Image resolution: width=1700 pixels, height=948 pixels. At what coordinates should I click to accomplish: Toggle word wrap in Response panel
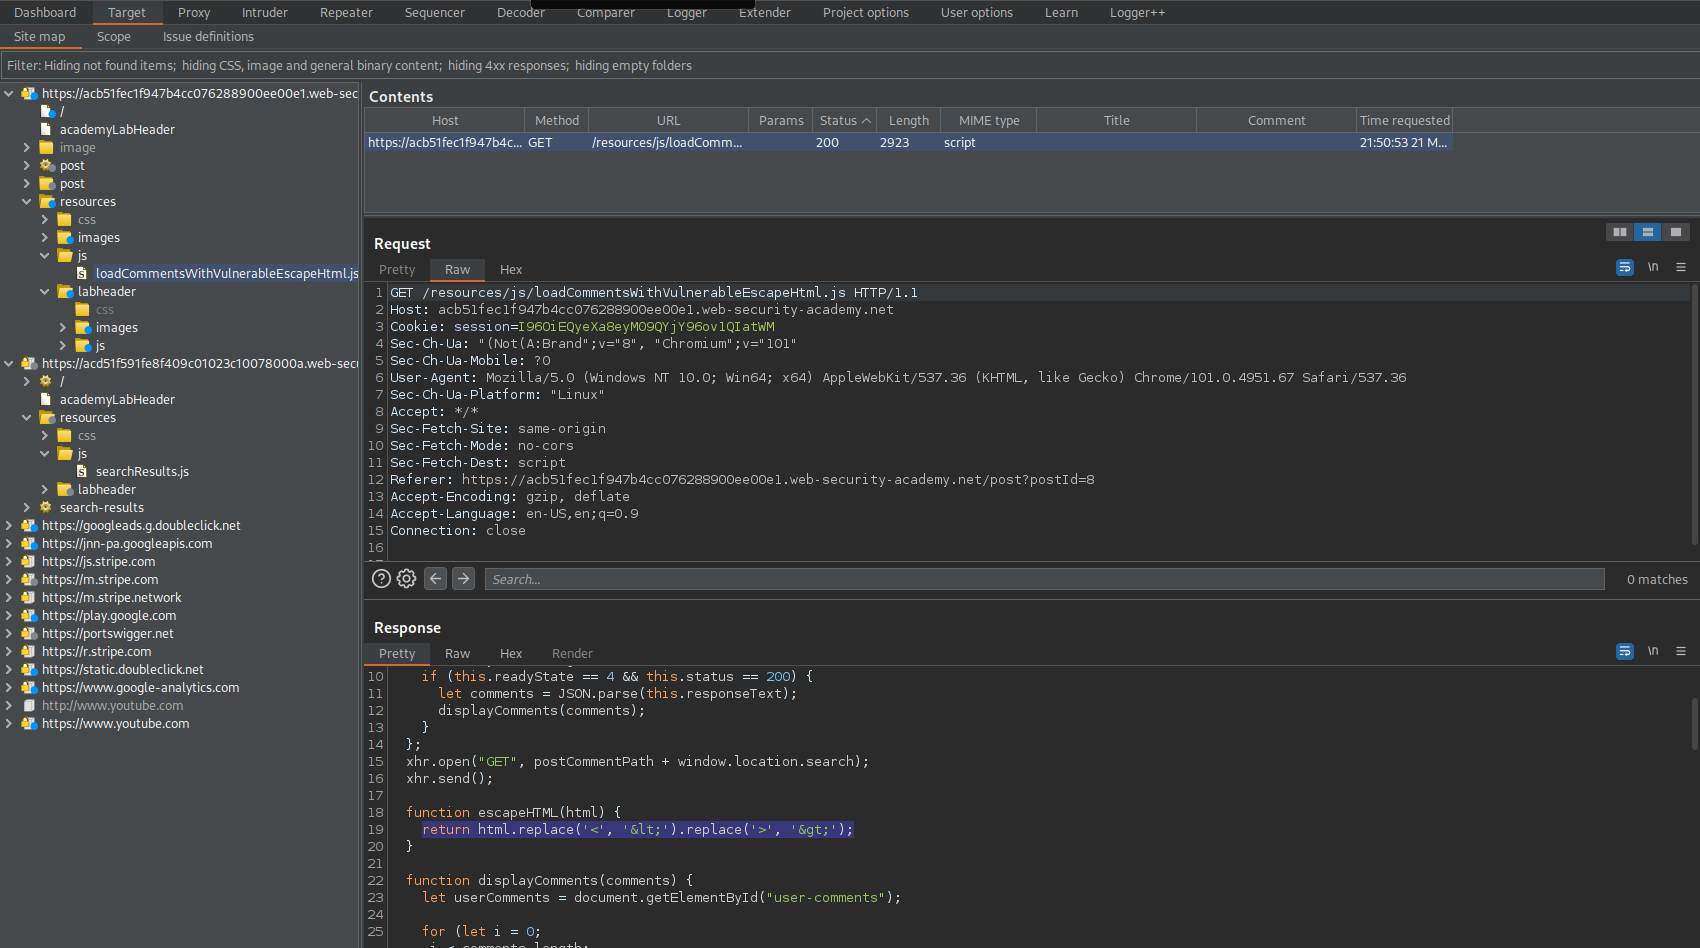pos(1625,651)
